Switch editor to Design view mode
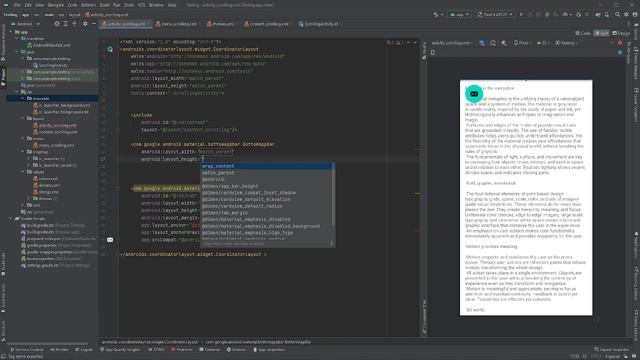This screenshot has width=640, height=360. coord(621,33)
